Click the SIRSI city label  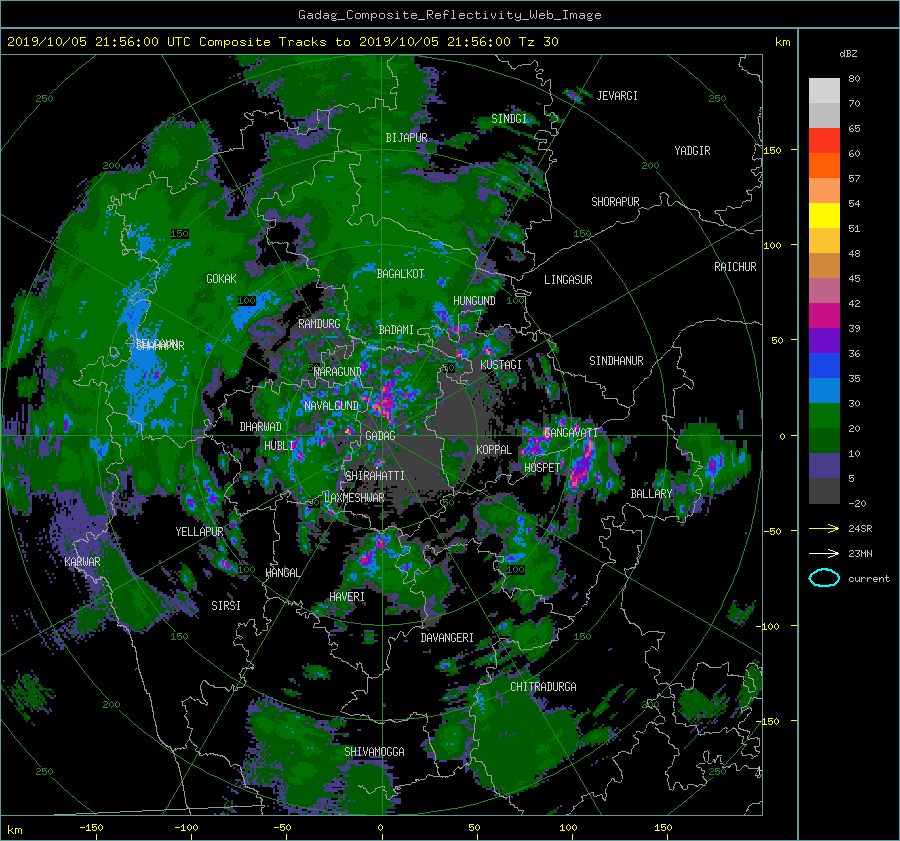(226, 606)
